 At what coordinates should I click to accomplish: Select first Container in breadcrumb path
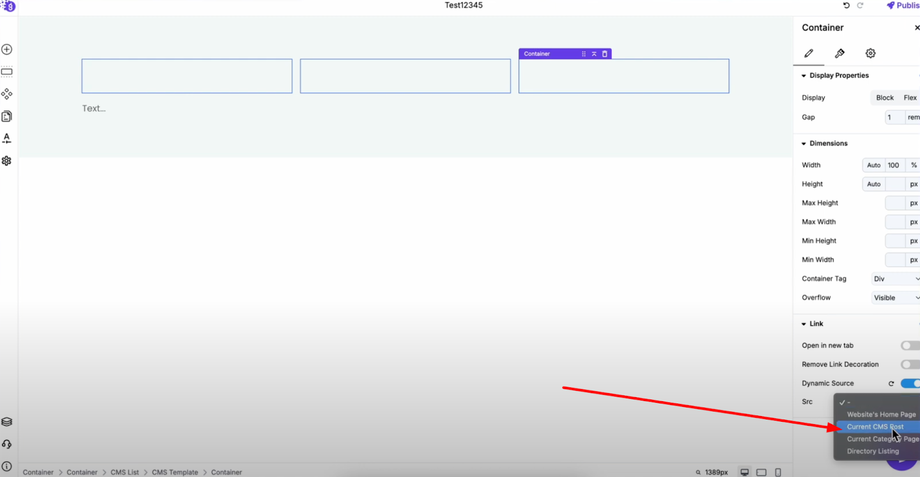(x=38, y=472)
